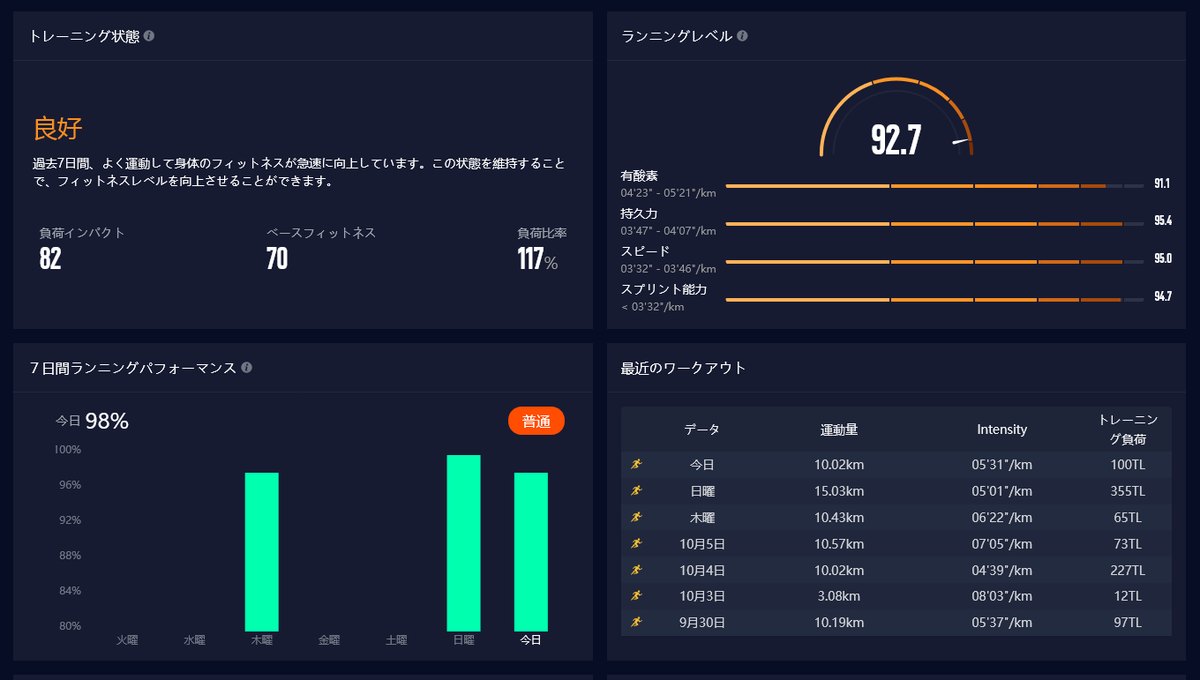Click running icon in 日曜 workout row
This screenshot has height=680, width=1200.
pos(636,491)
